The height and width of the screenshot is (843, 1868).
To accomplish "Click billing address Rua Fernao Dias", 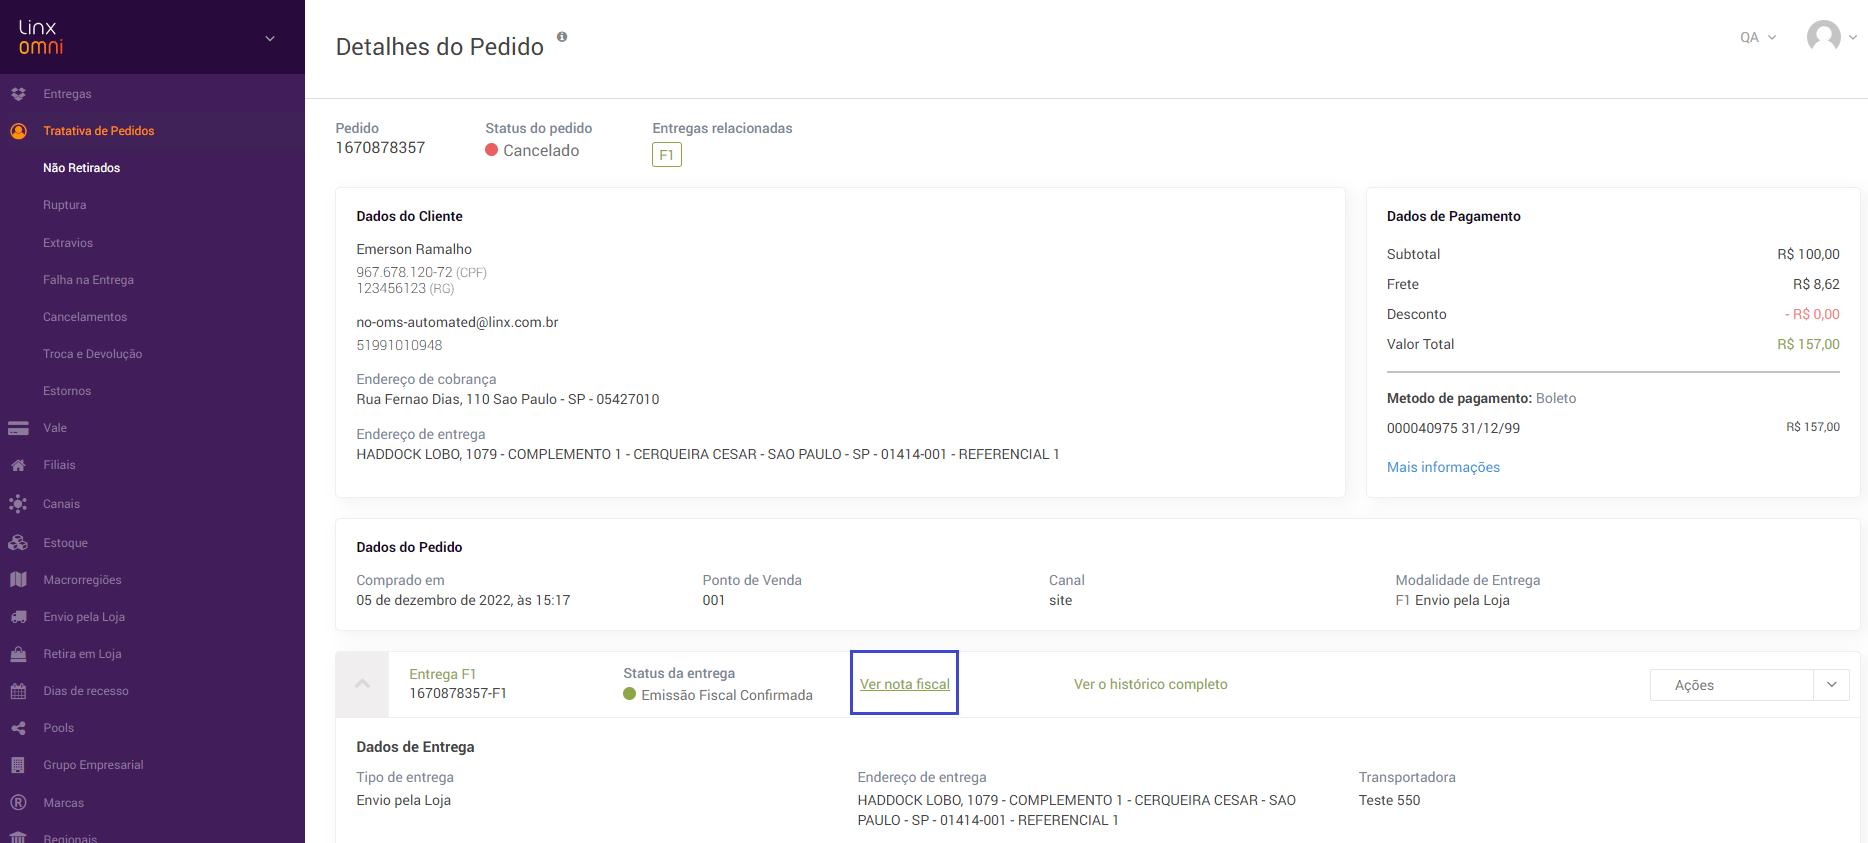I will click(508, 399).
